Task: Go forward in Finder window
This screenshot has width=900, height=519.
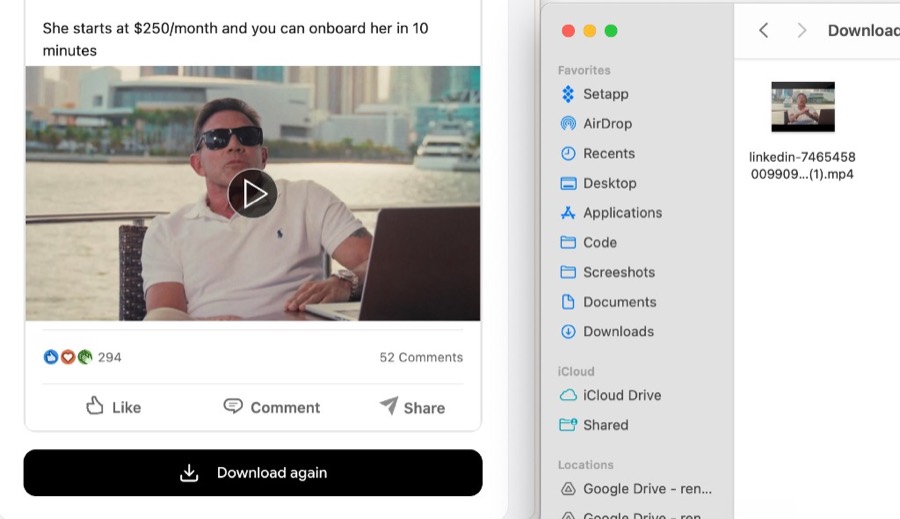Action: pos(802,30)
